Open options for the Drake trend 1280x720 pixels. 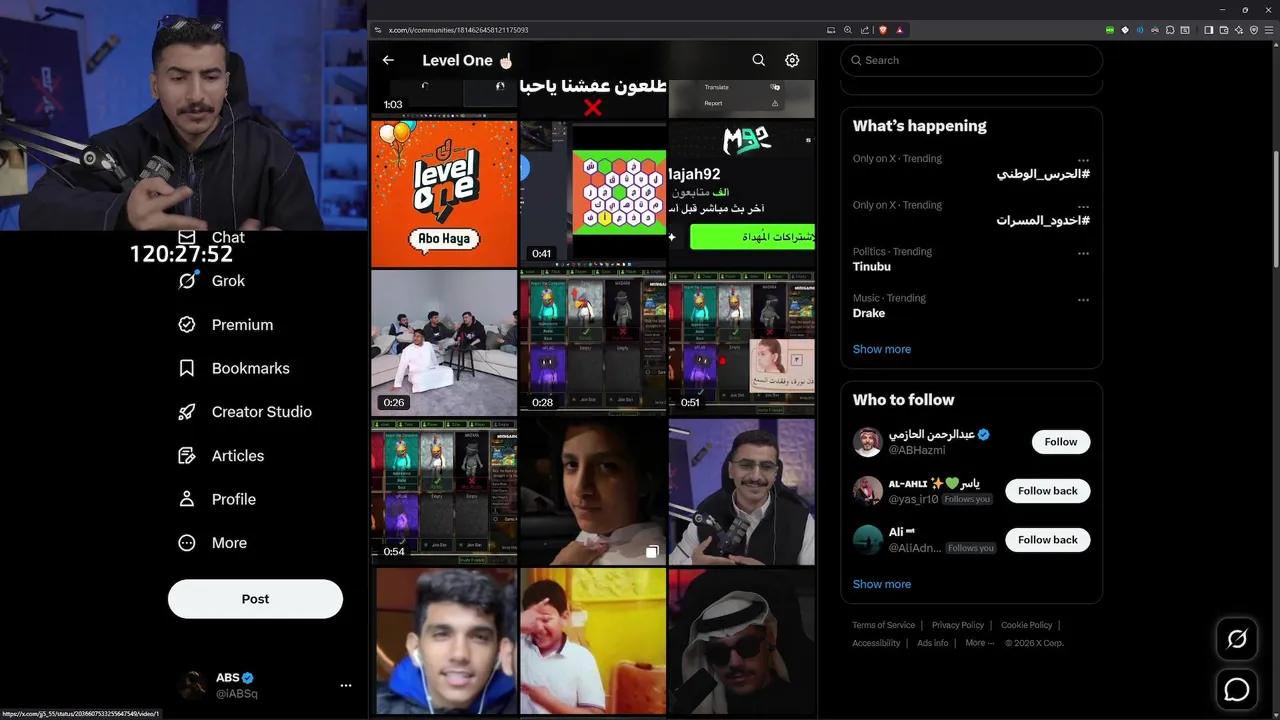coord(1083,300)
